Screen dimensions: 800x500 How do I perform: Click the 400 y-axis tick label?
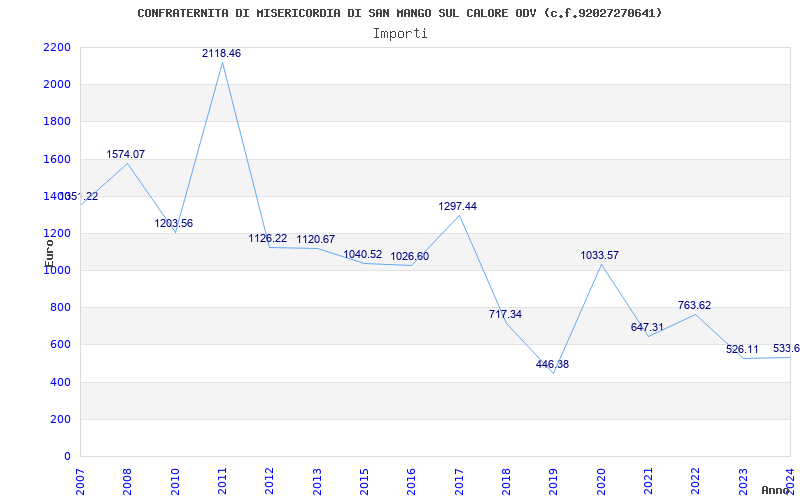tap(61, 382)
